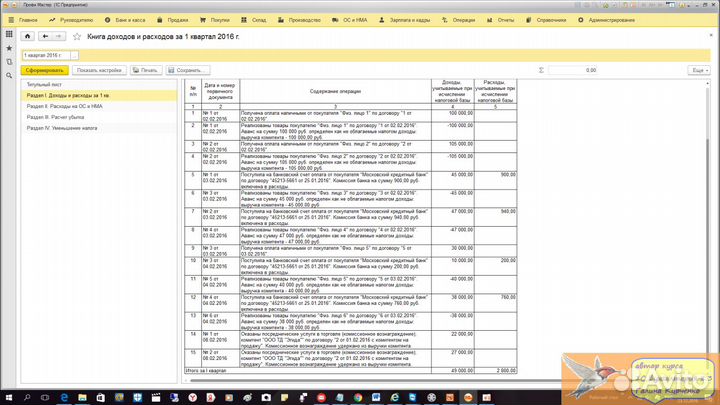
Task: Click the sum sigma icon
Action: pyautogui.click(x=541, y=71)
